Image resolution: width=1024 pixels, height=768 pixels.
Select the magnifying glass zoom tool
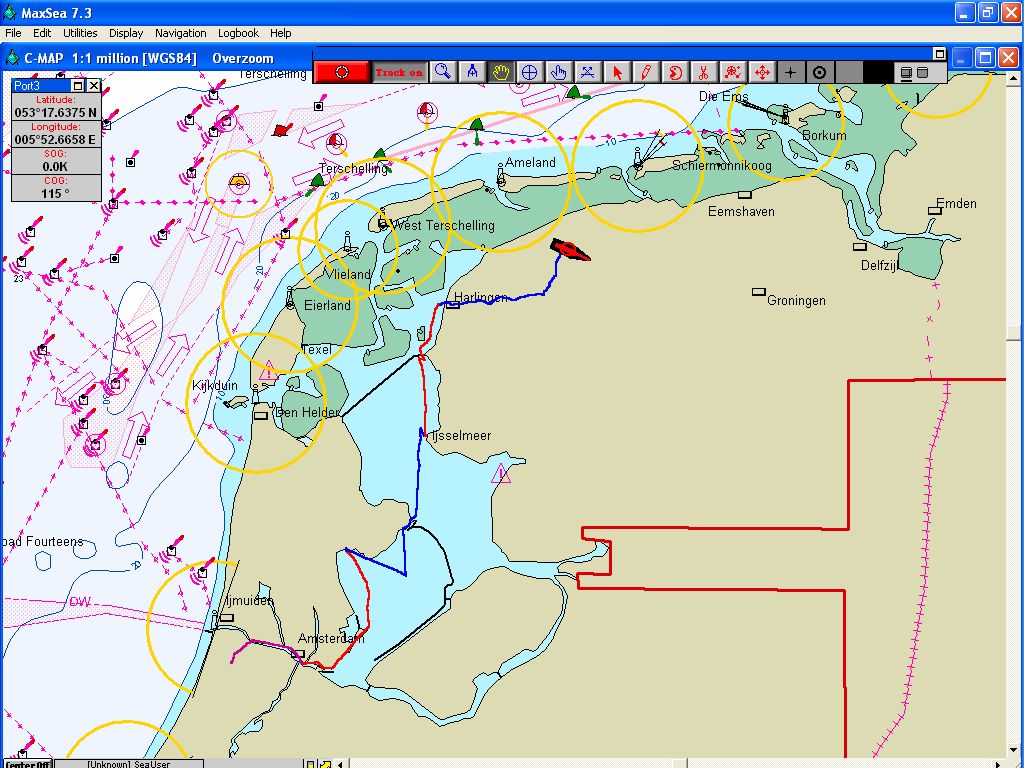click(443, 72)
